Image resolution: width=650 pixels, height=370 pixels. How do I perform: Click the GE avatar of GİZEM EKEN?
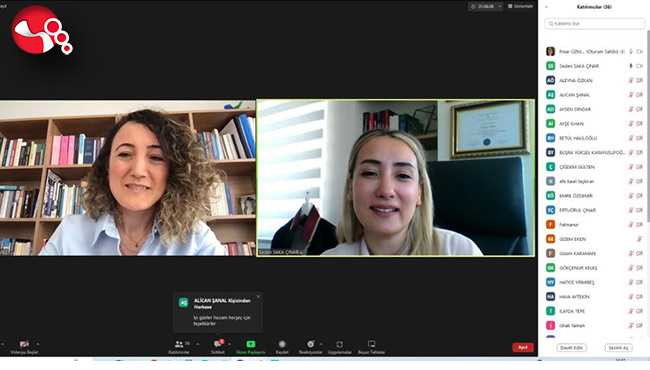point(550,239)
